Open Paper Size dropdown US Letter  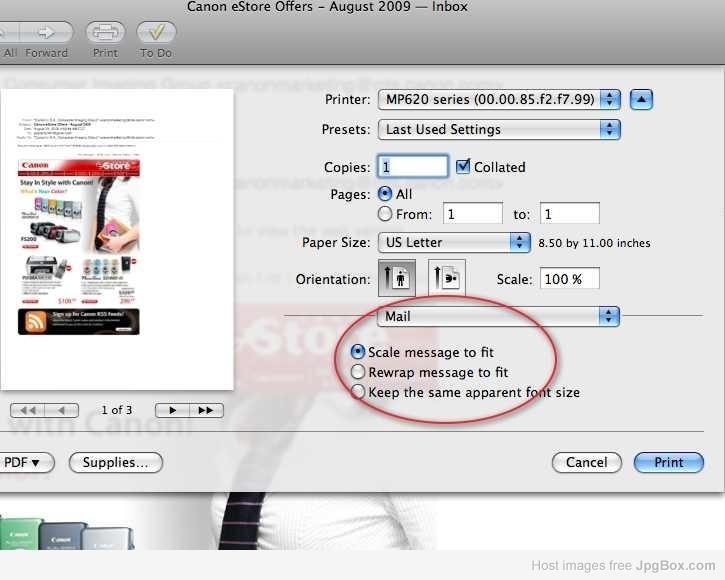[454, 242]
